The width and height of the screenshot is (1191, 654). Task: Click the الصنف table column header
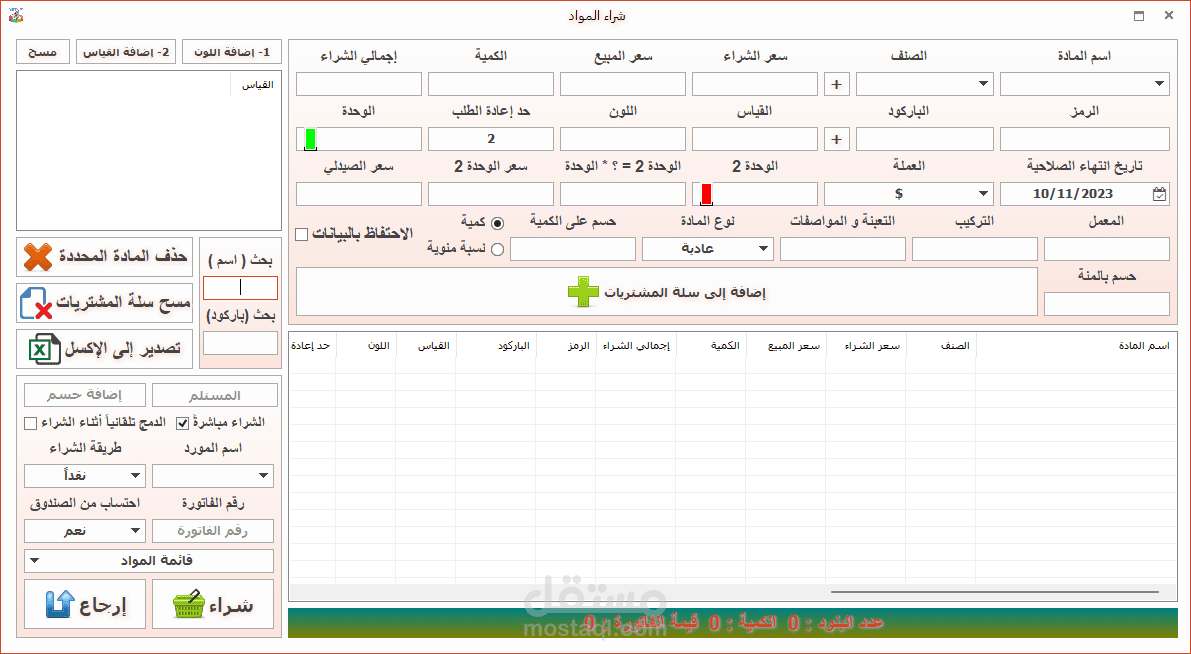click(x=940, y=346)
